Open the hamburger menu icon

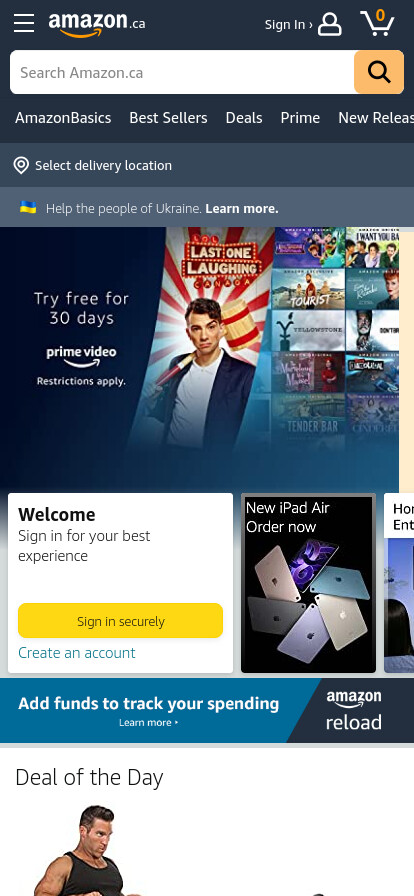24,23
